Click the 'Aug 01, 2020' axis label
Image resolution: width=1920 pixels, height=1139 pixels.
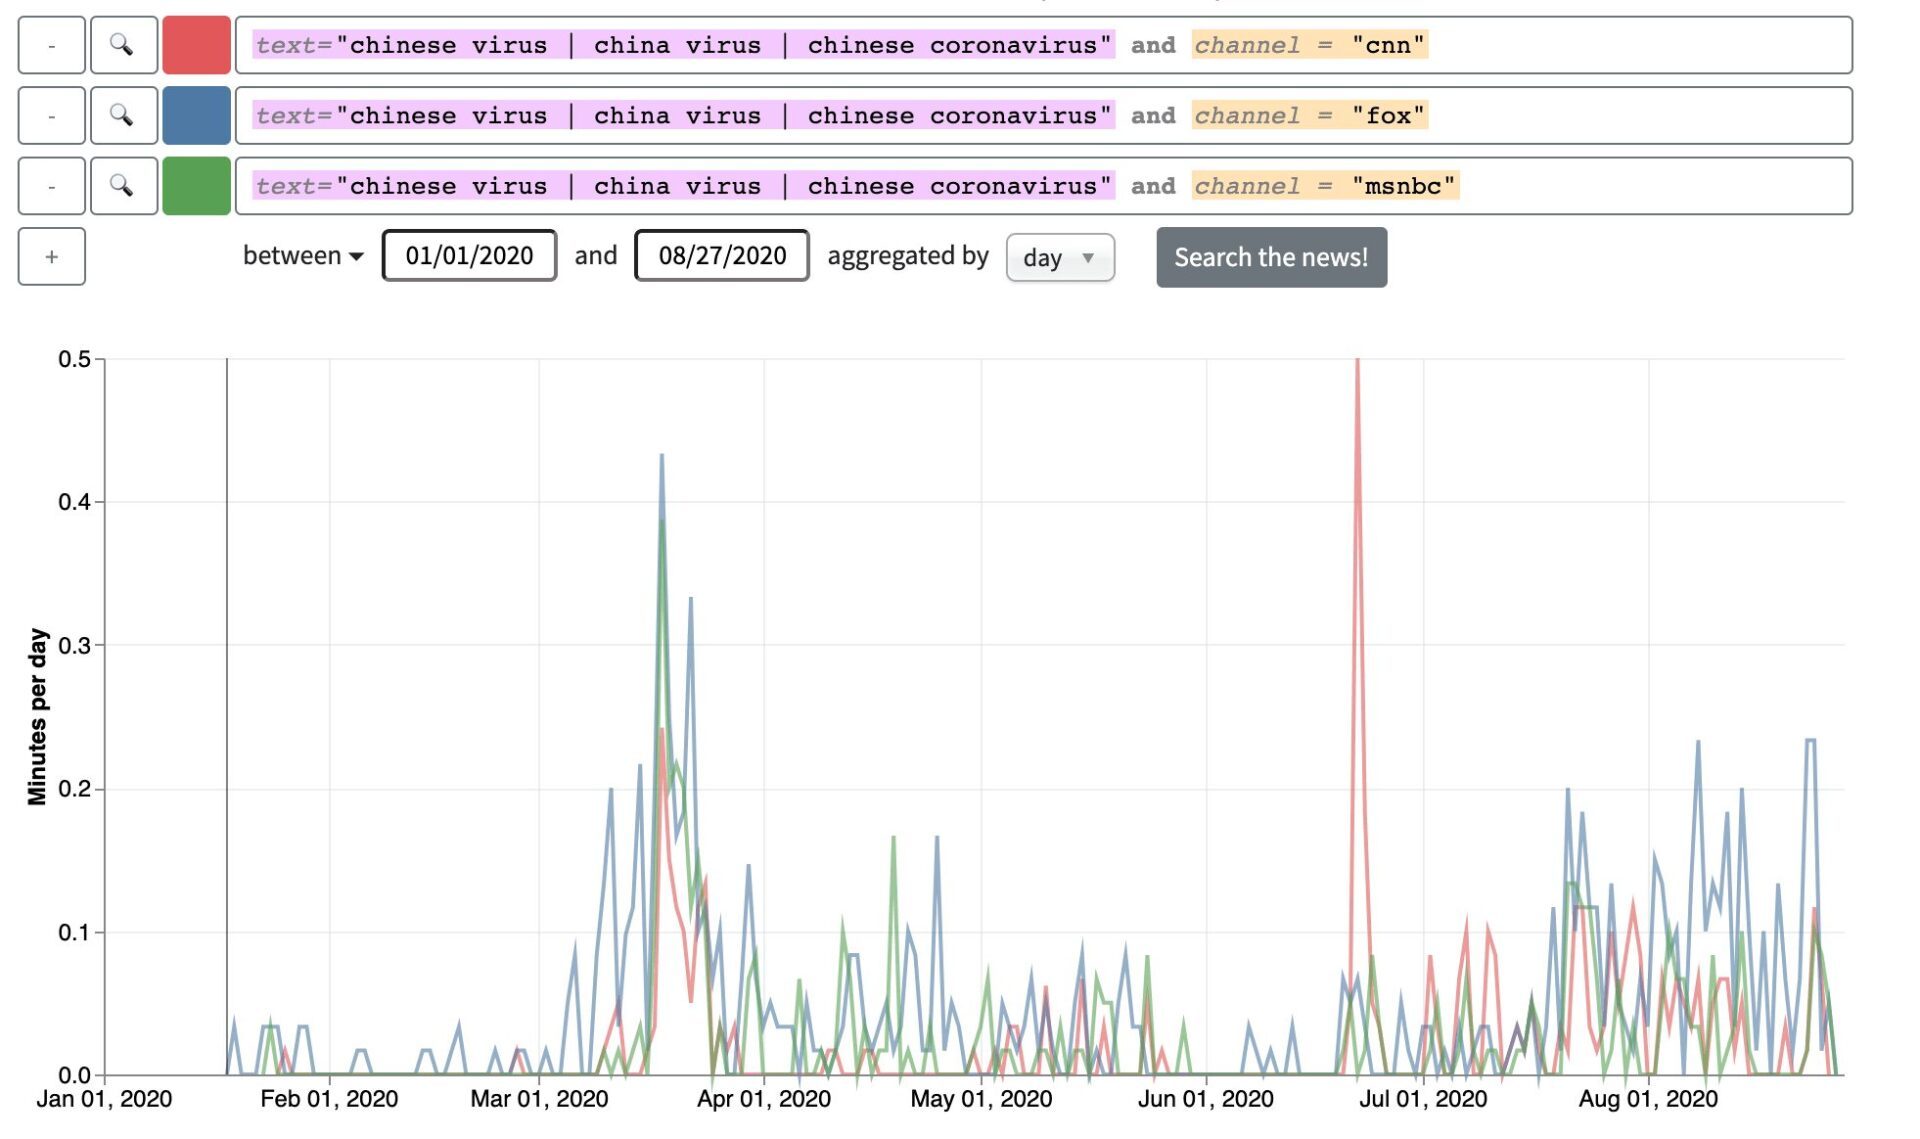tap(1648, 1099)
